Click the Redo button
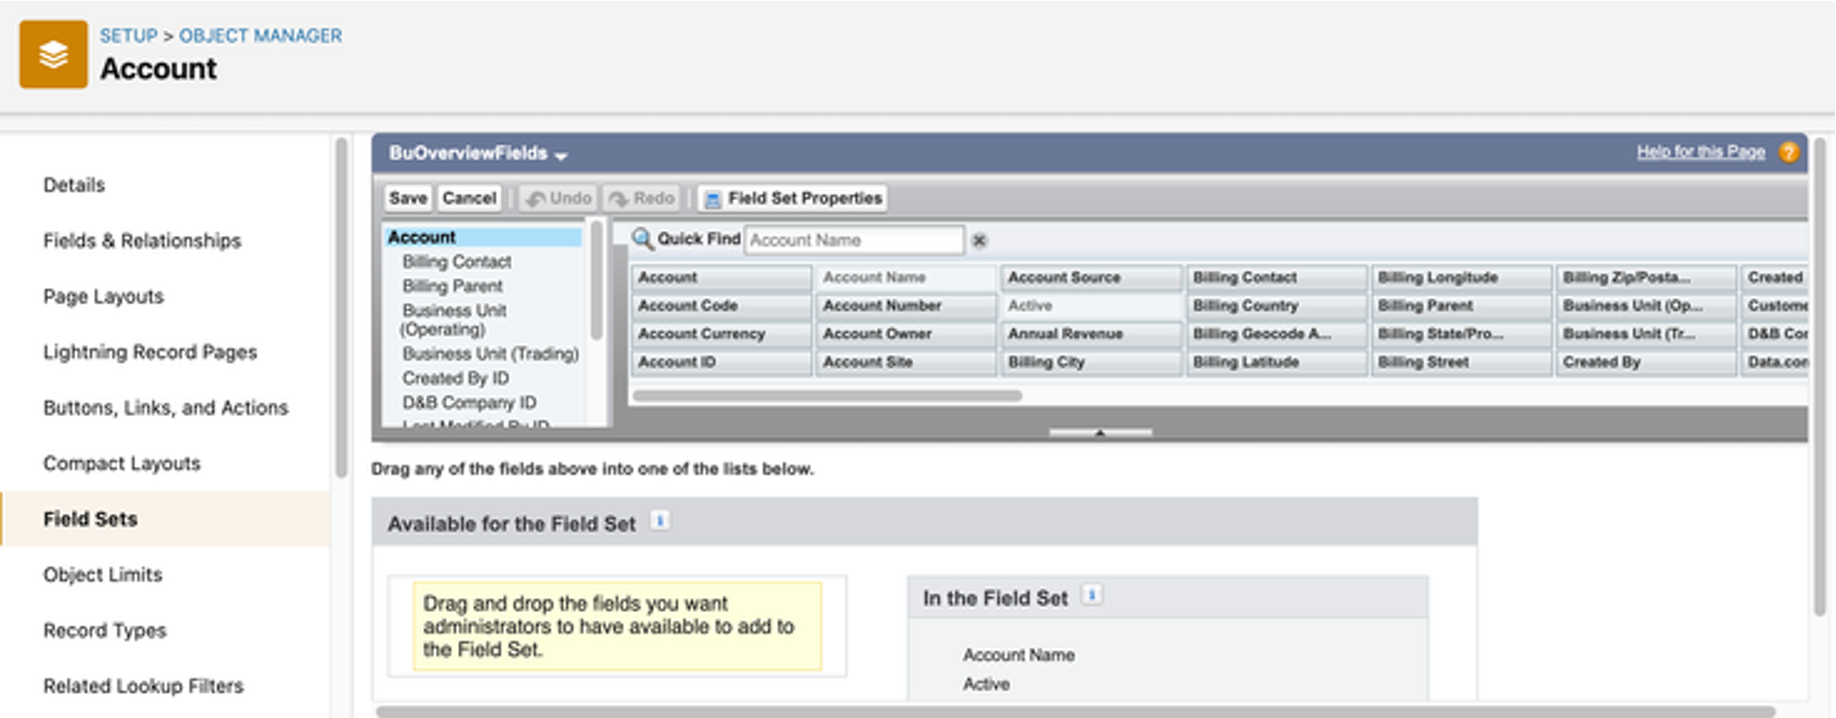Image resolution: width=1836 pixels, height=718 pixels. pos(642,198)
